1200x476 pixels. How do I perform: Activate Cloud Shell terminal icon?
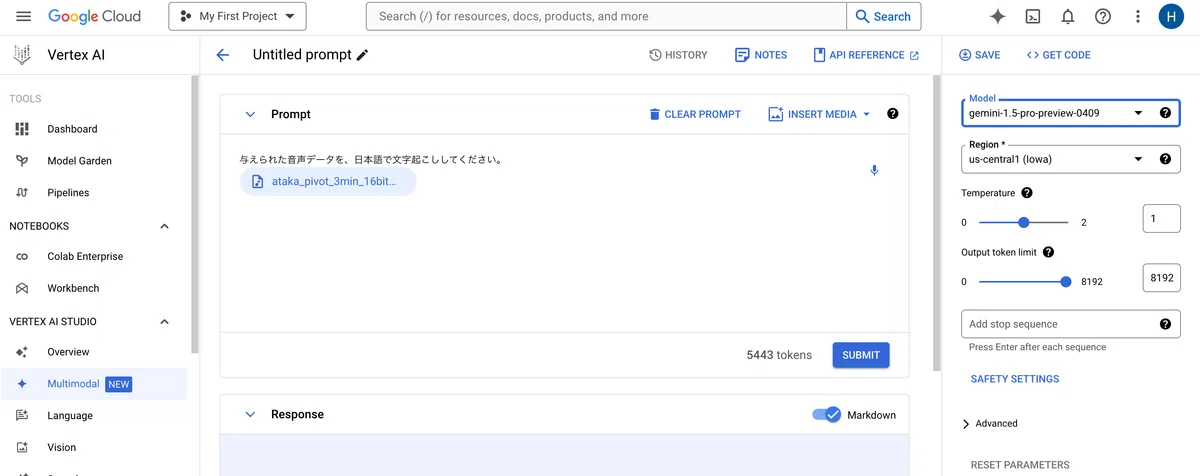pos(1033,16)
